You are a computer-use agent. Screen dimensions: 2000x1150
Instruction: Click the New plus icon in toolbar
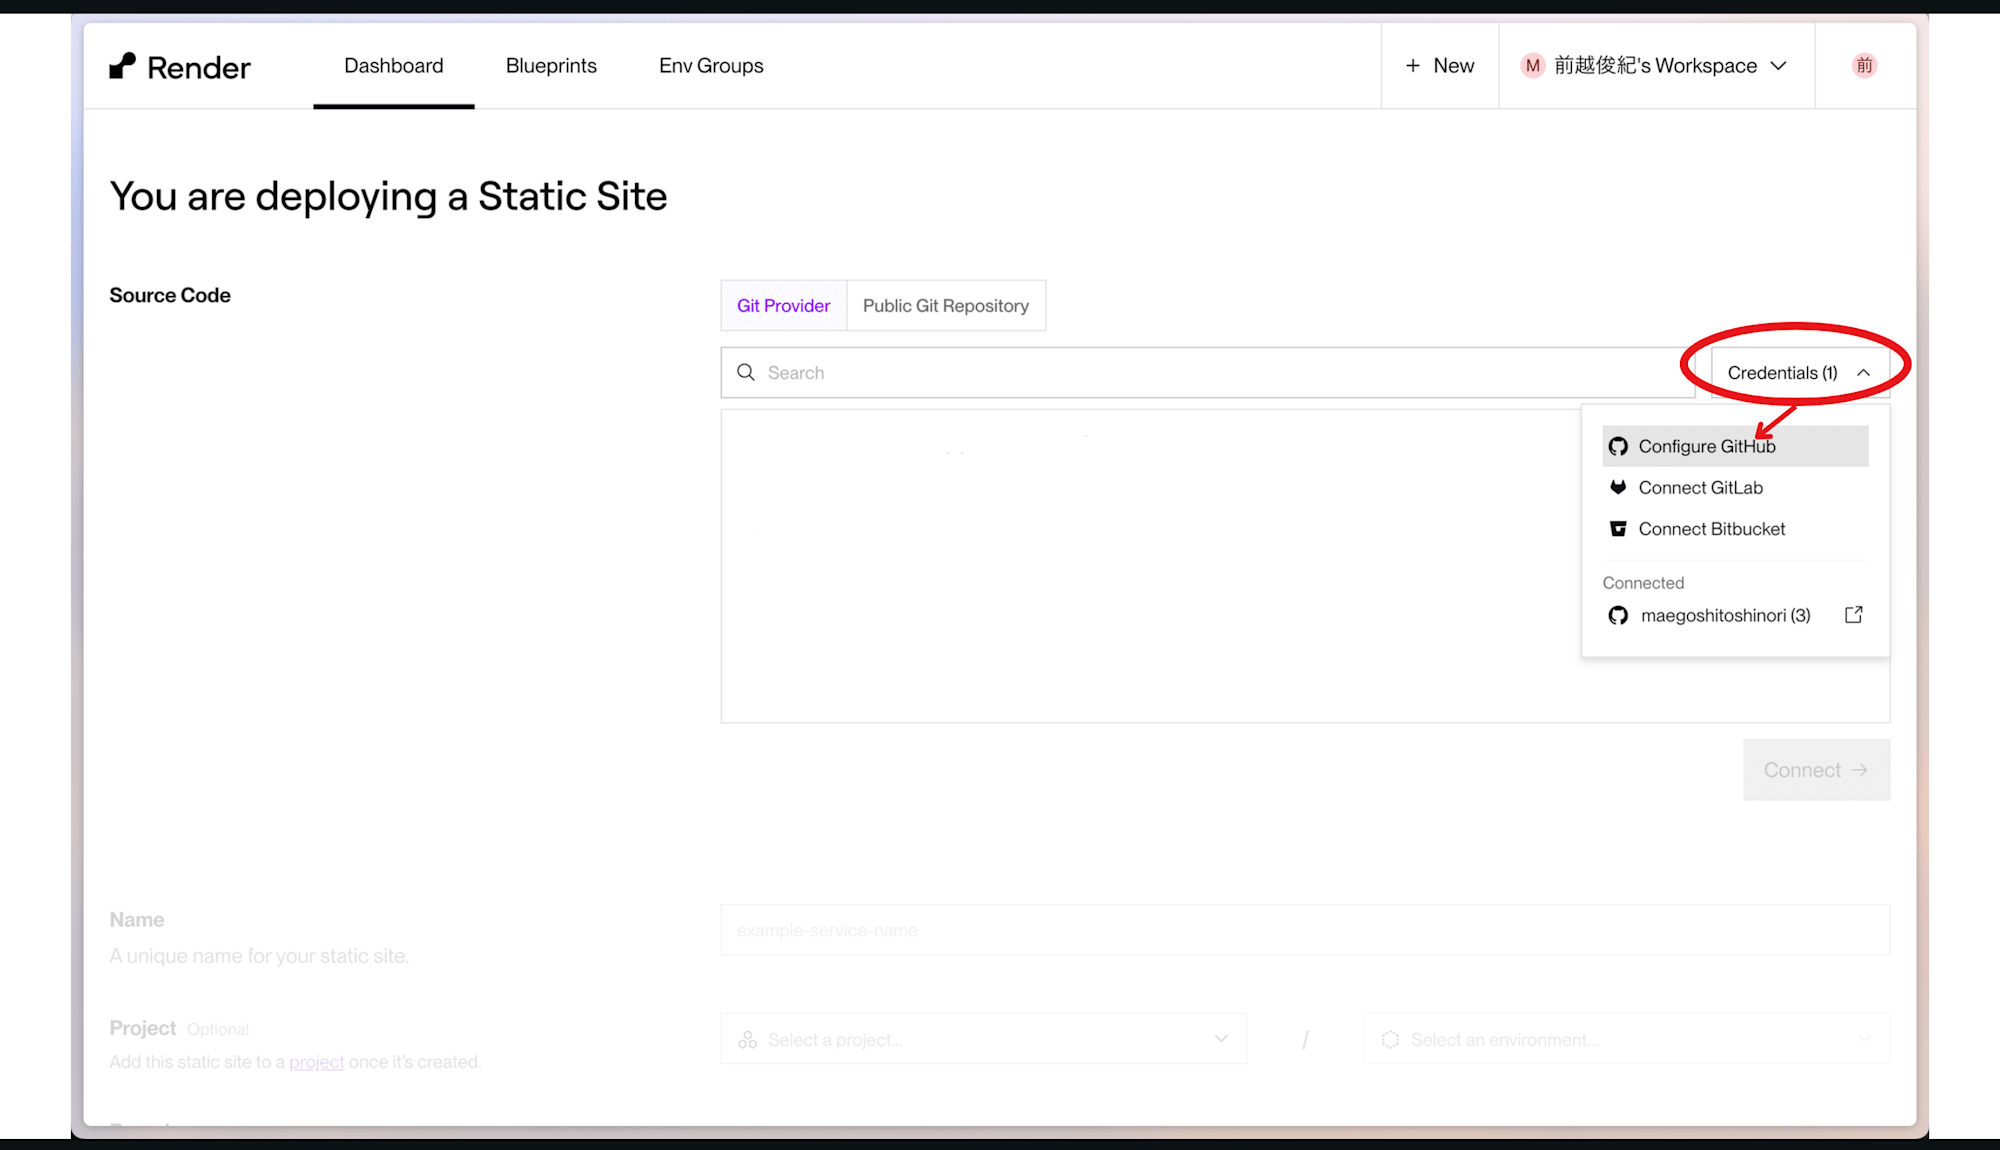point(1412,65)
